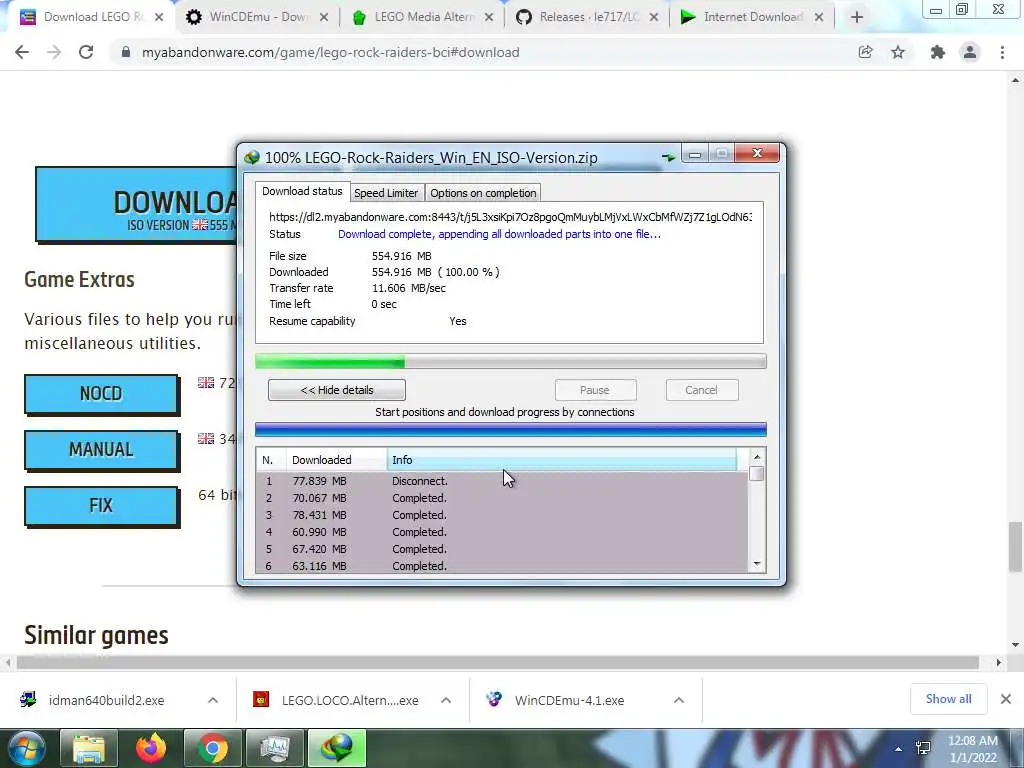Screen dimensions: 1024x768
Task: Open the Windows Start menu
Action: click(x=25, y=748)
